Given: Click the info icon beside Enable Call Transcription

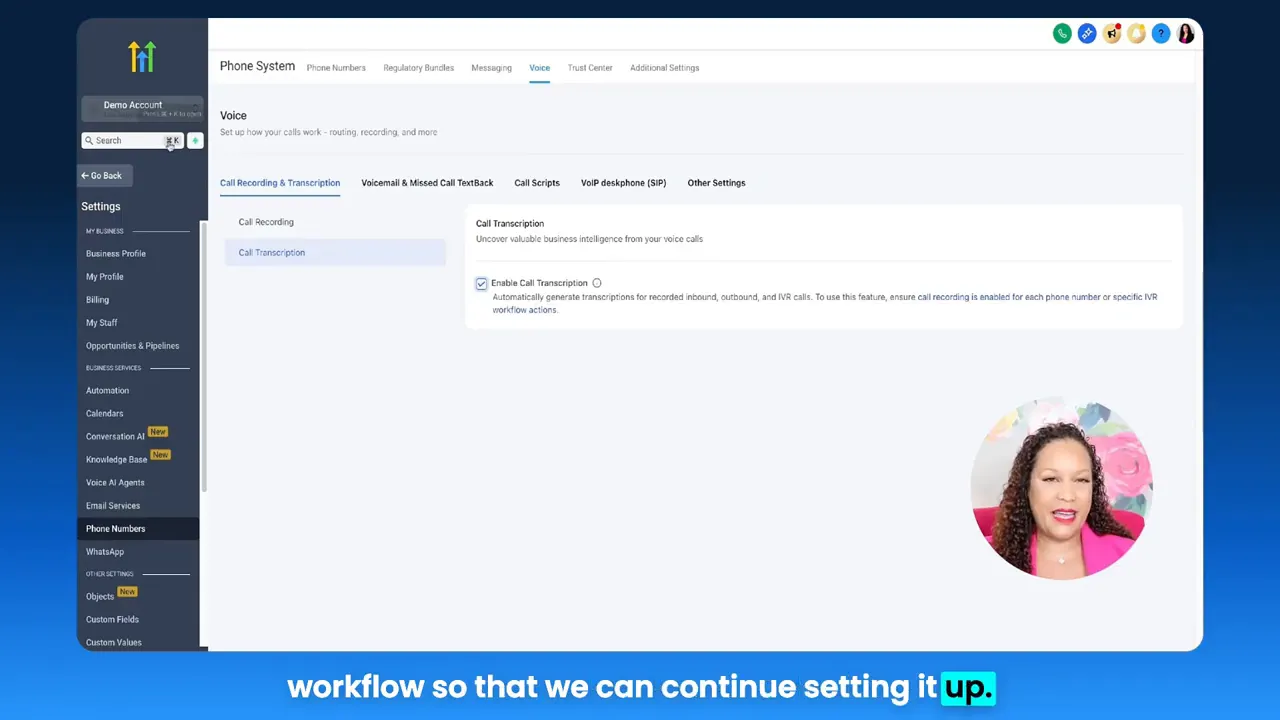Looking at the screenshot, I should click(597, 283).
